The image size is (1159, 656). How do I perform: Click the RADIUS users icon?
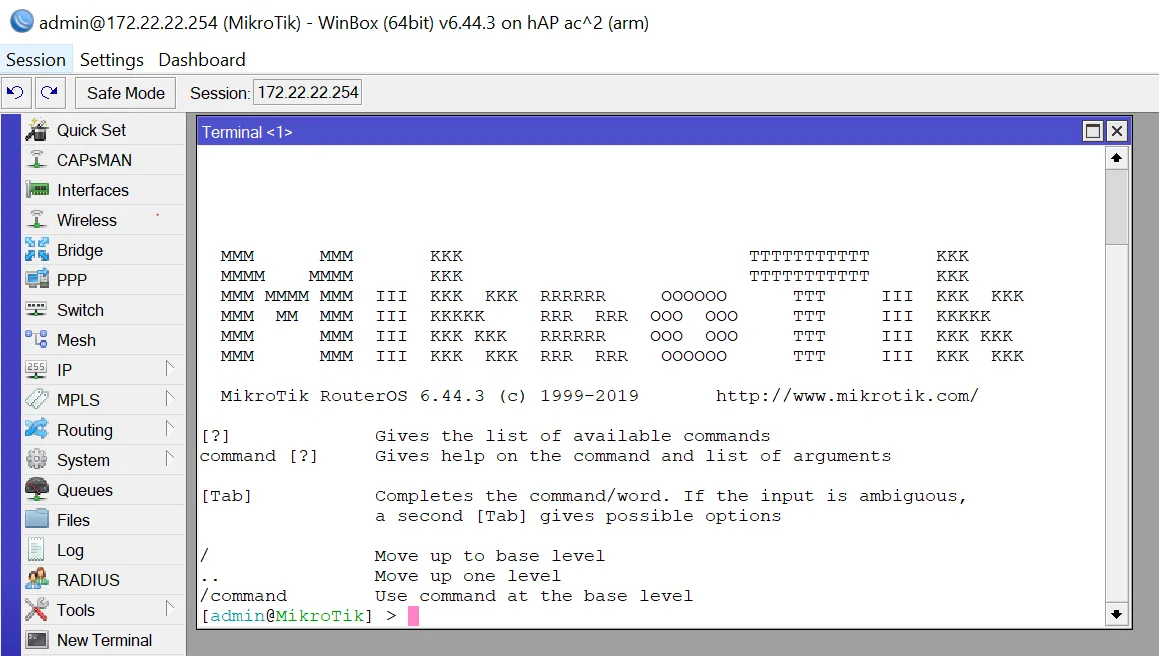coord(37,579)
